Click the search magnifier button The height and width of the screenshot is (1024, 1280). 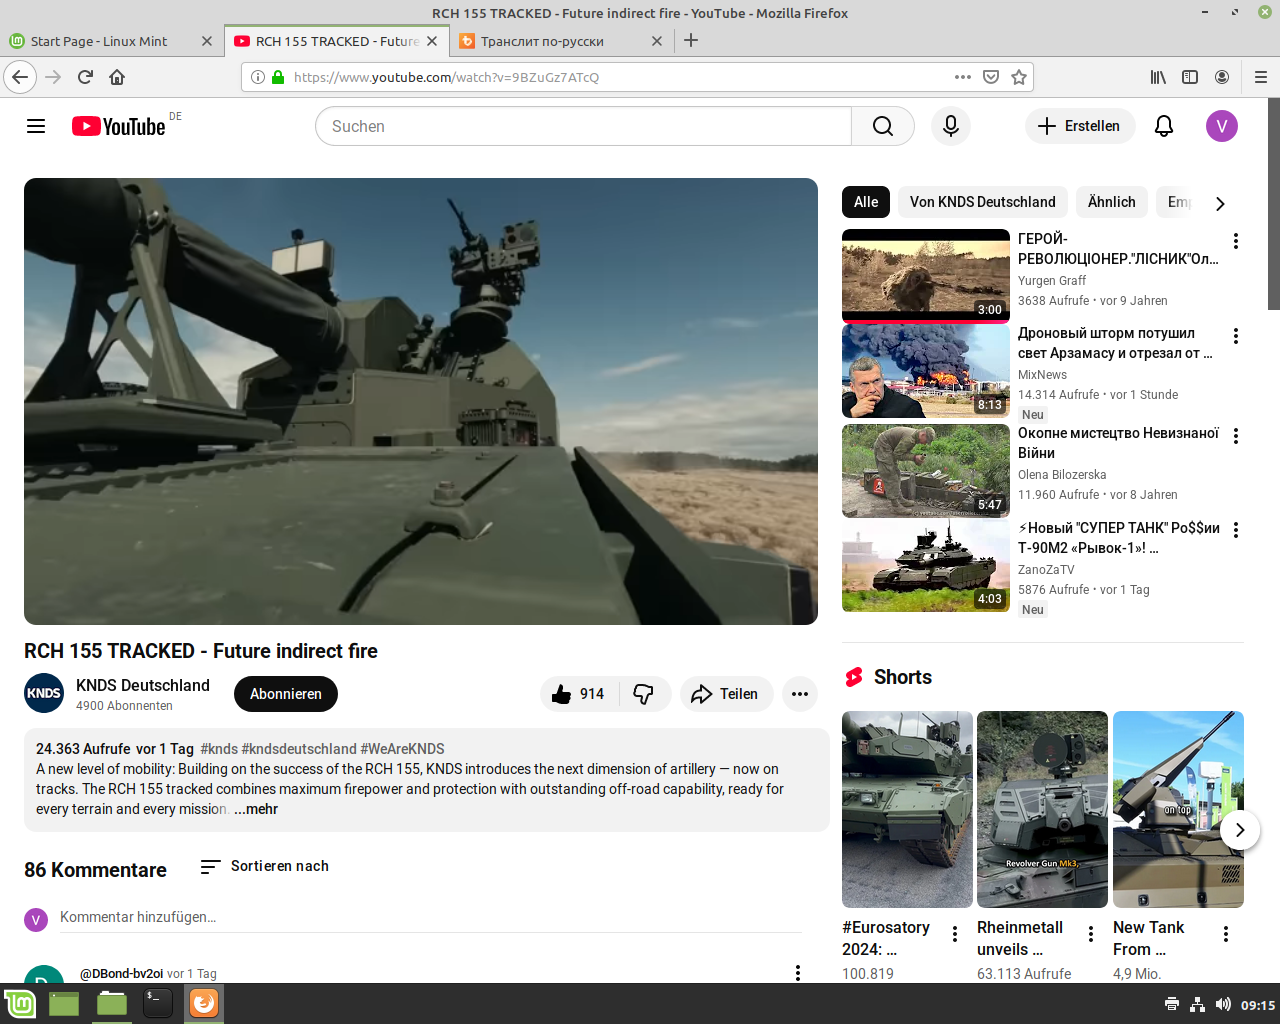click(883, 126)
